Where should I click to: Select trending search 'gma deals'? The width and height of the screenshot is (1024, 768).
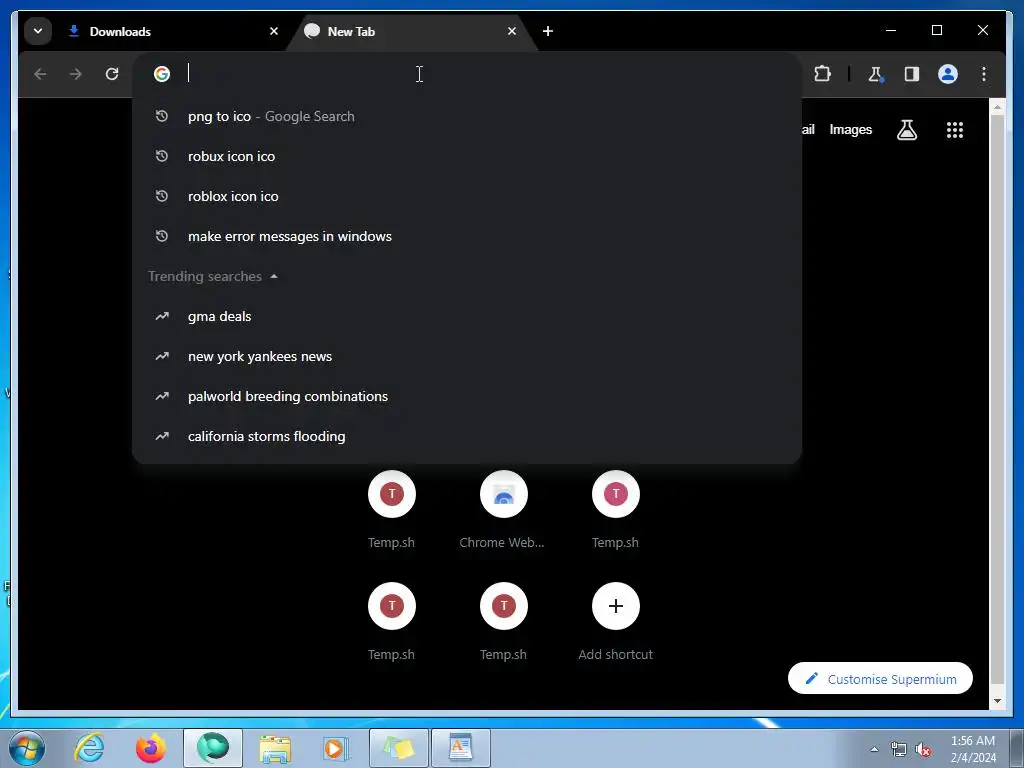tap(467, 316)
